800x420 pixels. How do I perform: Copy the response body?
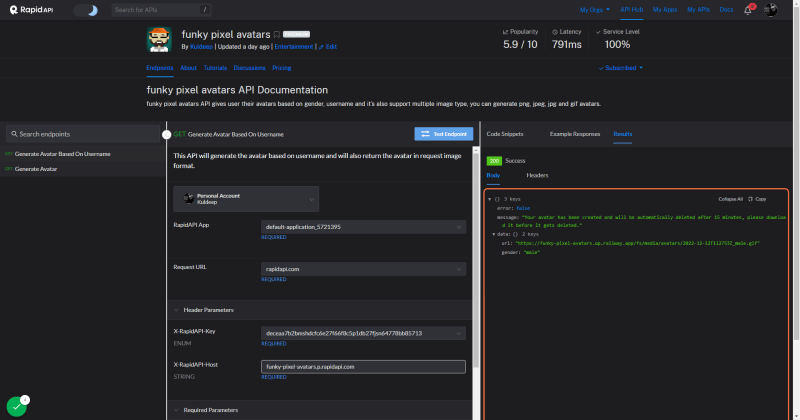pos(758,199)
